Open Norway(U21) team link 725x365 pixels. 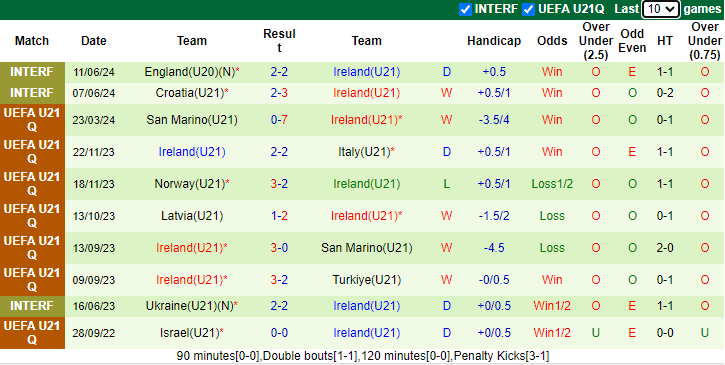point(192,184)
